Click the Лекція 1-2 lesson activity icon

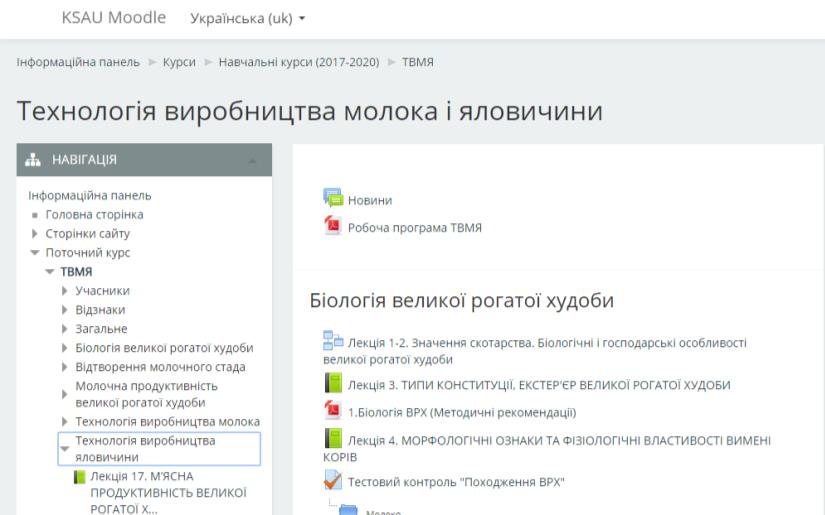pos(333,340)
